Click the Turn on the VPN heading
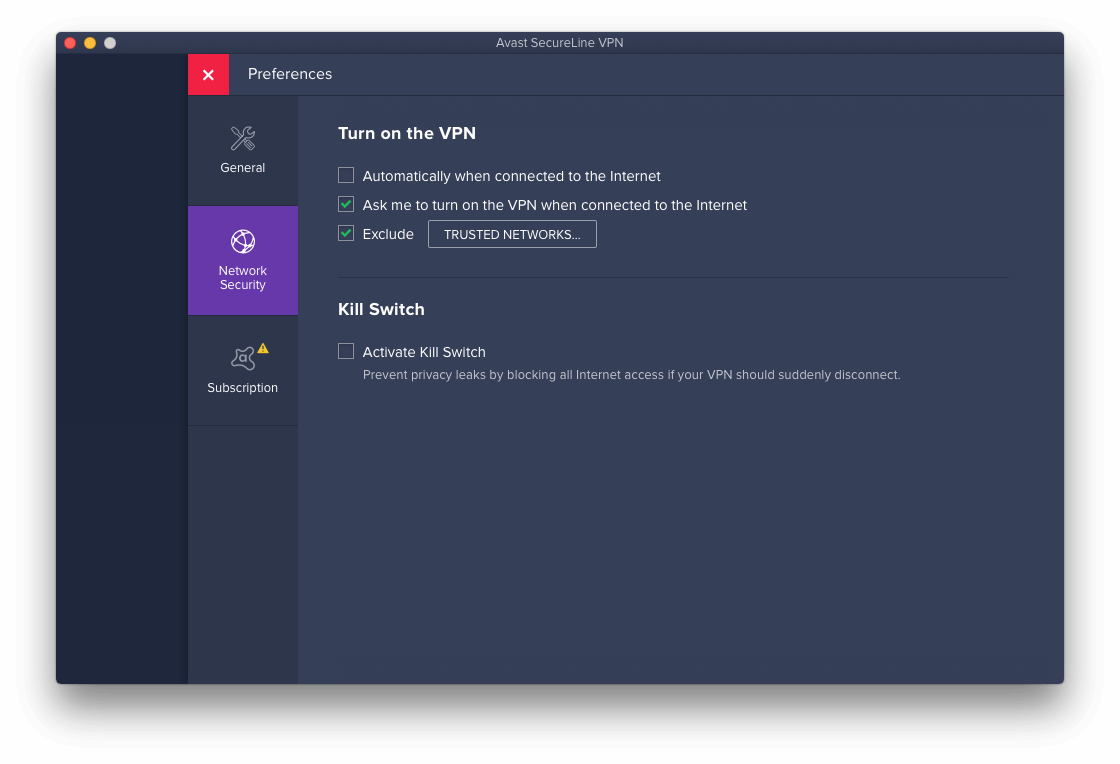 407,134
